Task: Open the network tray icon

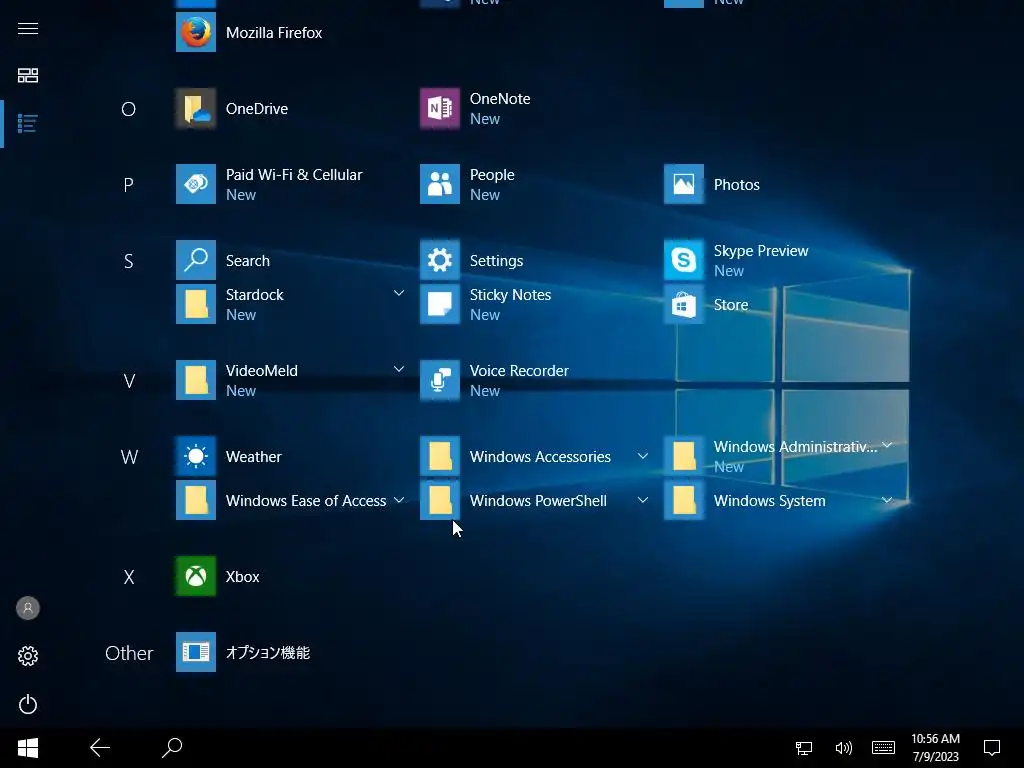Action: pos(804,748)
